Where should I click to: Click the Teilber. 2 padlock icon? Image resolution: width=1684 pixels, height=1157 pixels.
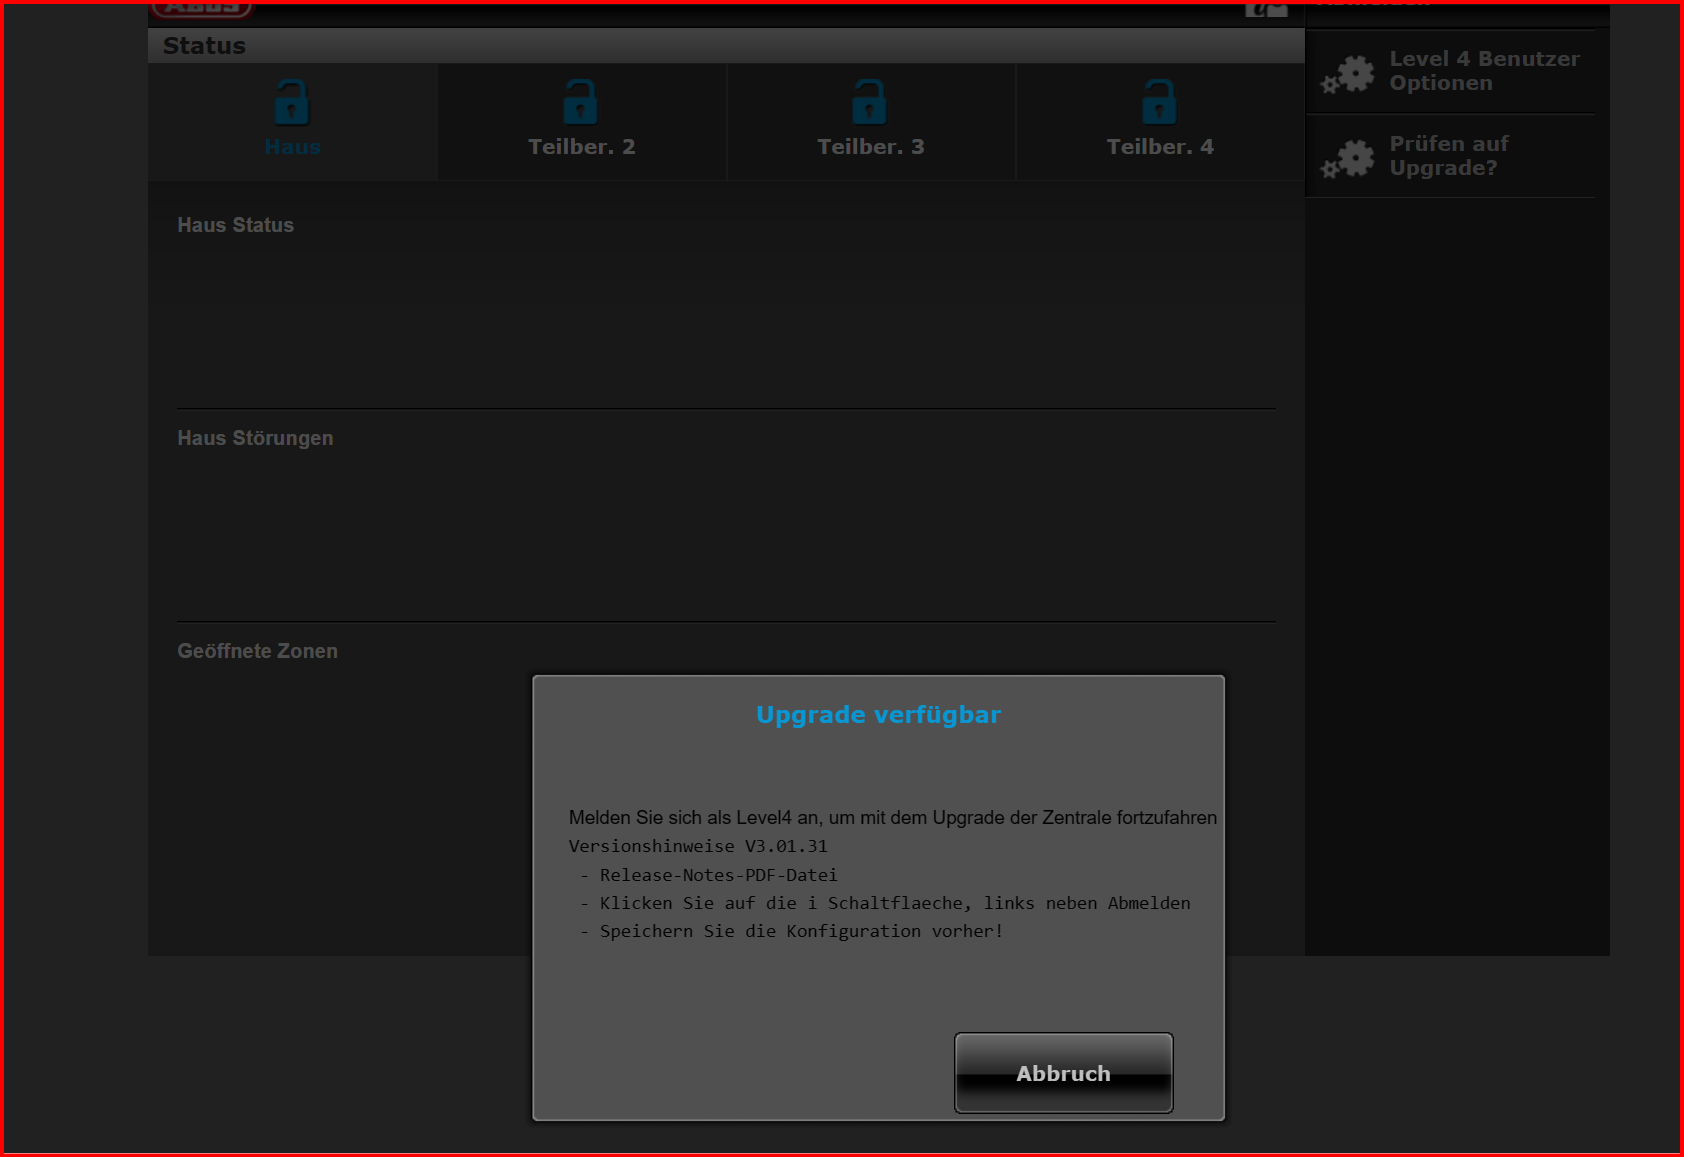click(580, 102)
